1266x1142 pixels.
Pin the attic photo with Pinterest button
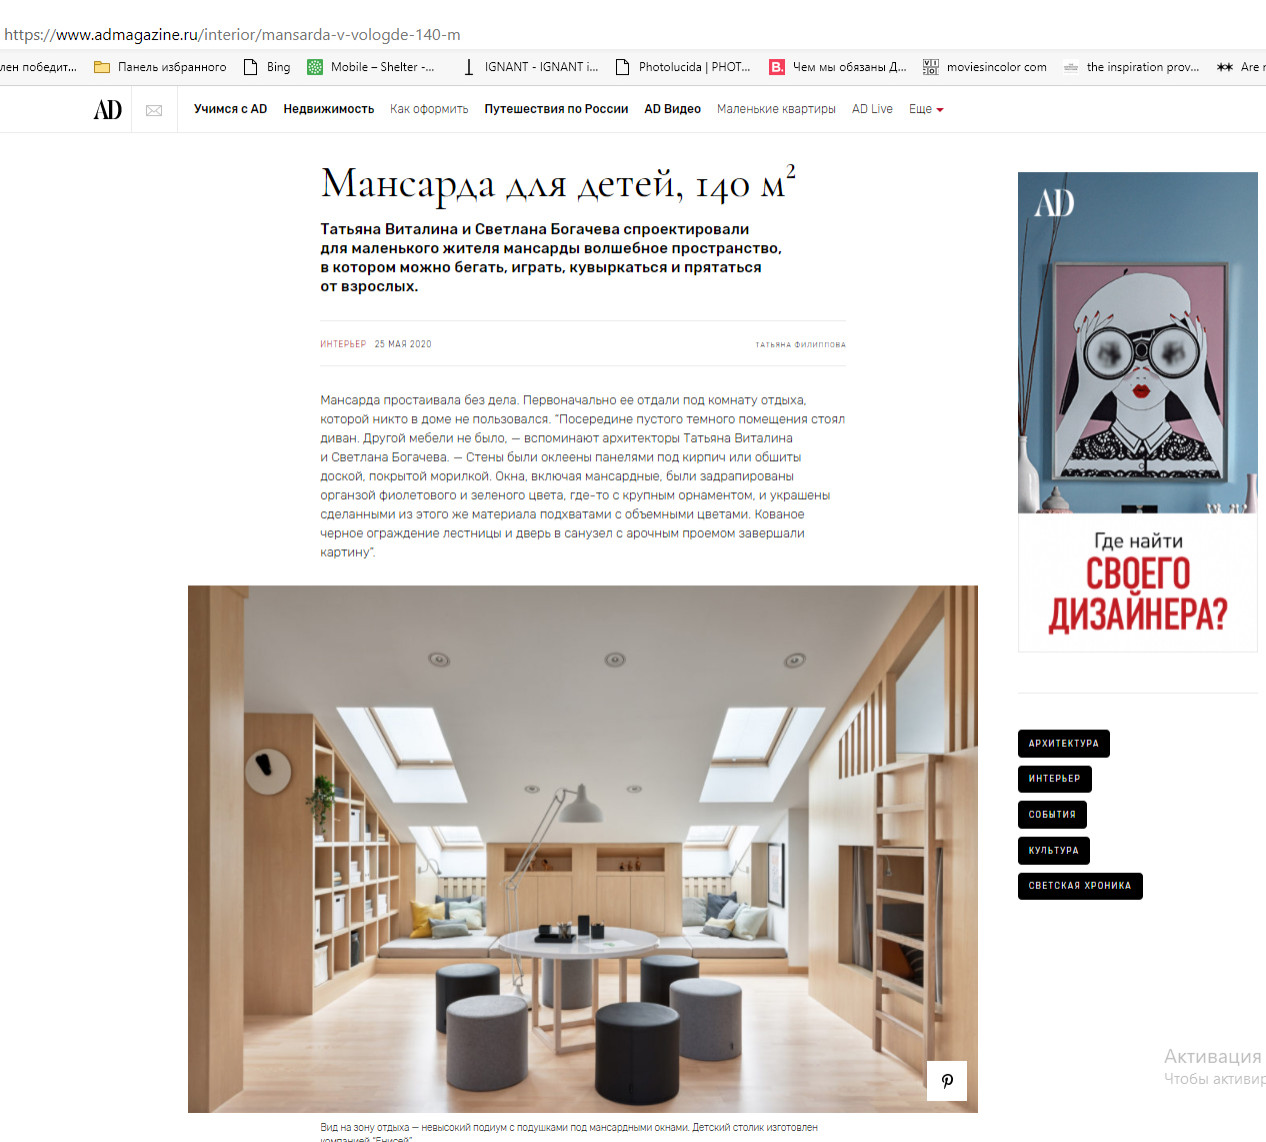pyautogui.click(x=946, y=1080)
